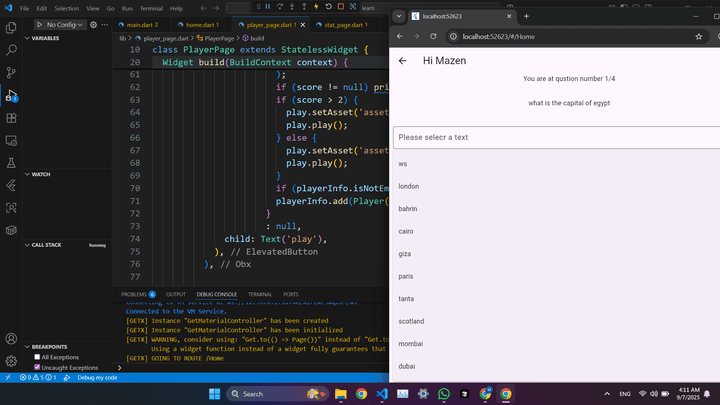Choose the cairo answer option
The height and width of the screenshot is (405, 720).
pyautogui.click(x=406, y=231)
